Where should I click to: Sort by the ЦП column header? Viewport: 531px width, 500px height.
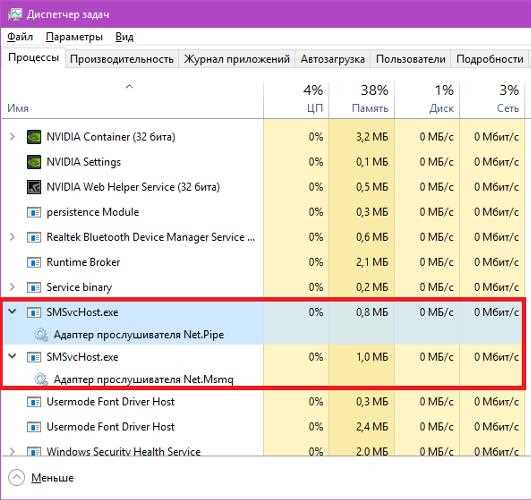296,99
